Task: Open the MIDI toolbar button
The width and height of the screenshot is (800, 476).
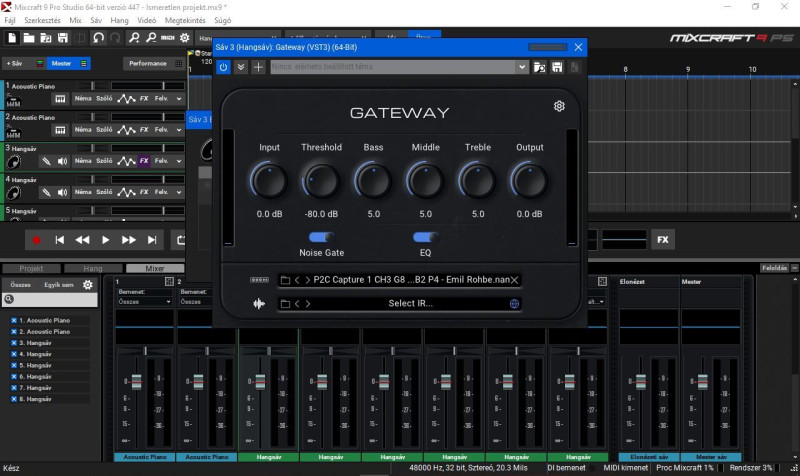Action: [x=168, y=37]
